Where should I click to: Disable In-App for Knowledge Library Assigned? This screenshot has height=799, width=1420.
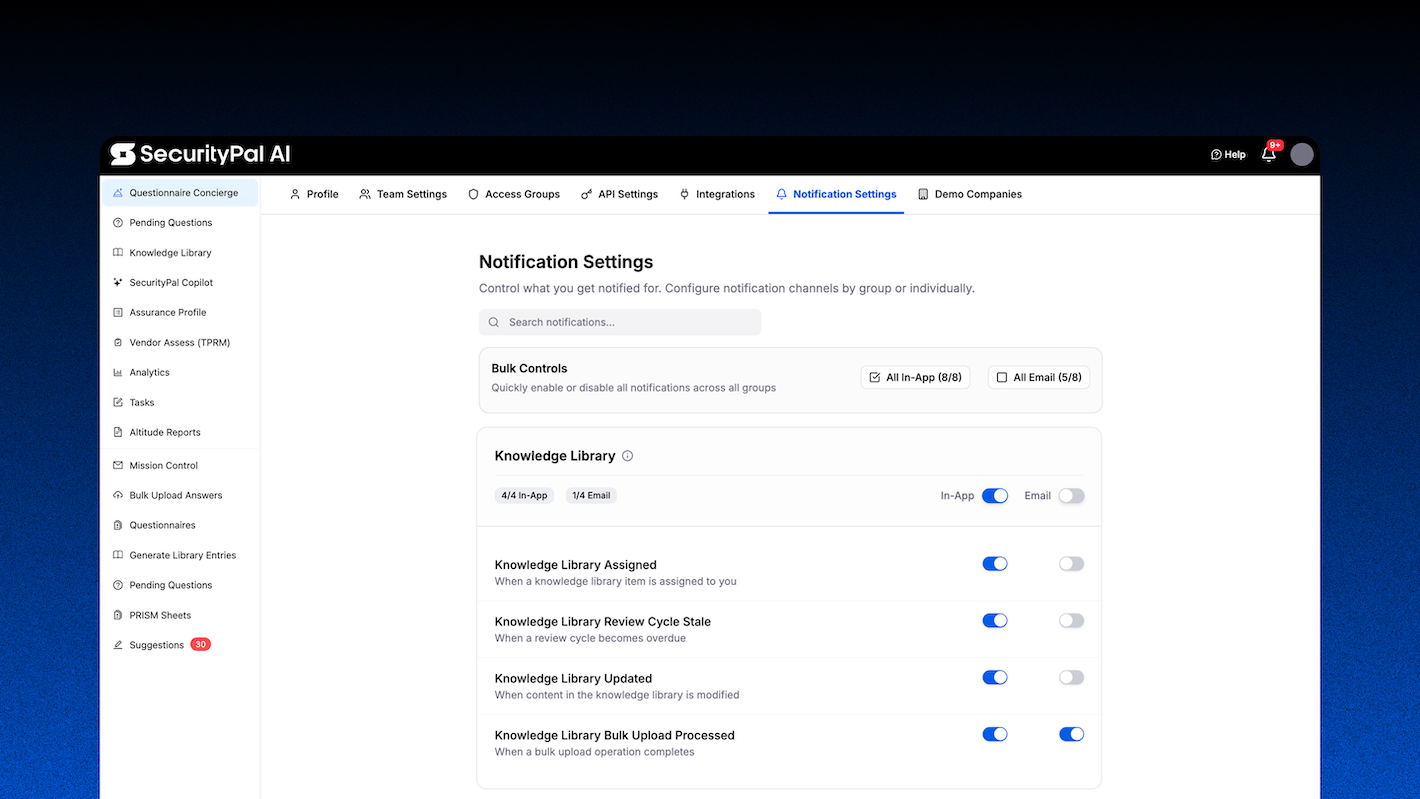pos(995,564)
